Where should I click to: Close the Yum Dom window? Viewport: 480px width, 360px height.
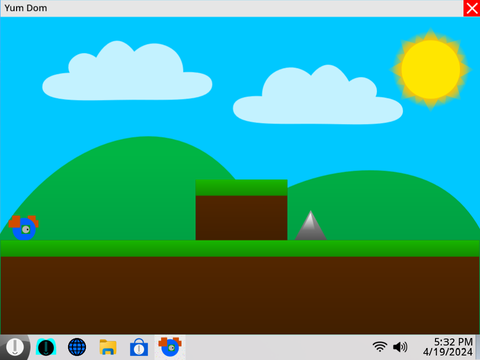[x=472, y=8]
